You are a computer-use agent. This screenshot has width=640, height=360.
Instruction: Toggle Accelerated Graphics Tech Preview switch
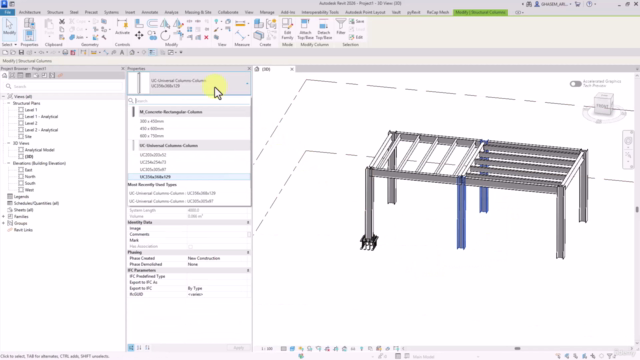(x=576, y=84)
